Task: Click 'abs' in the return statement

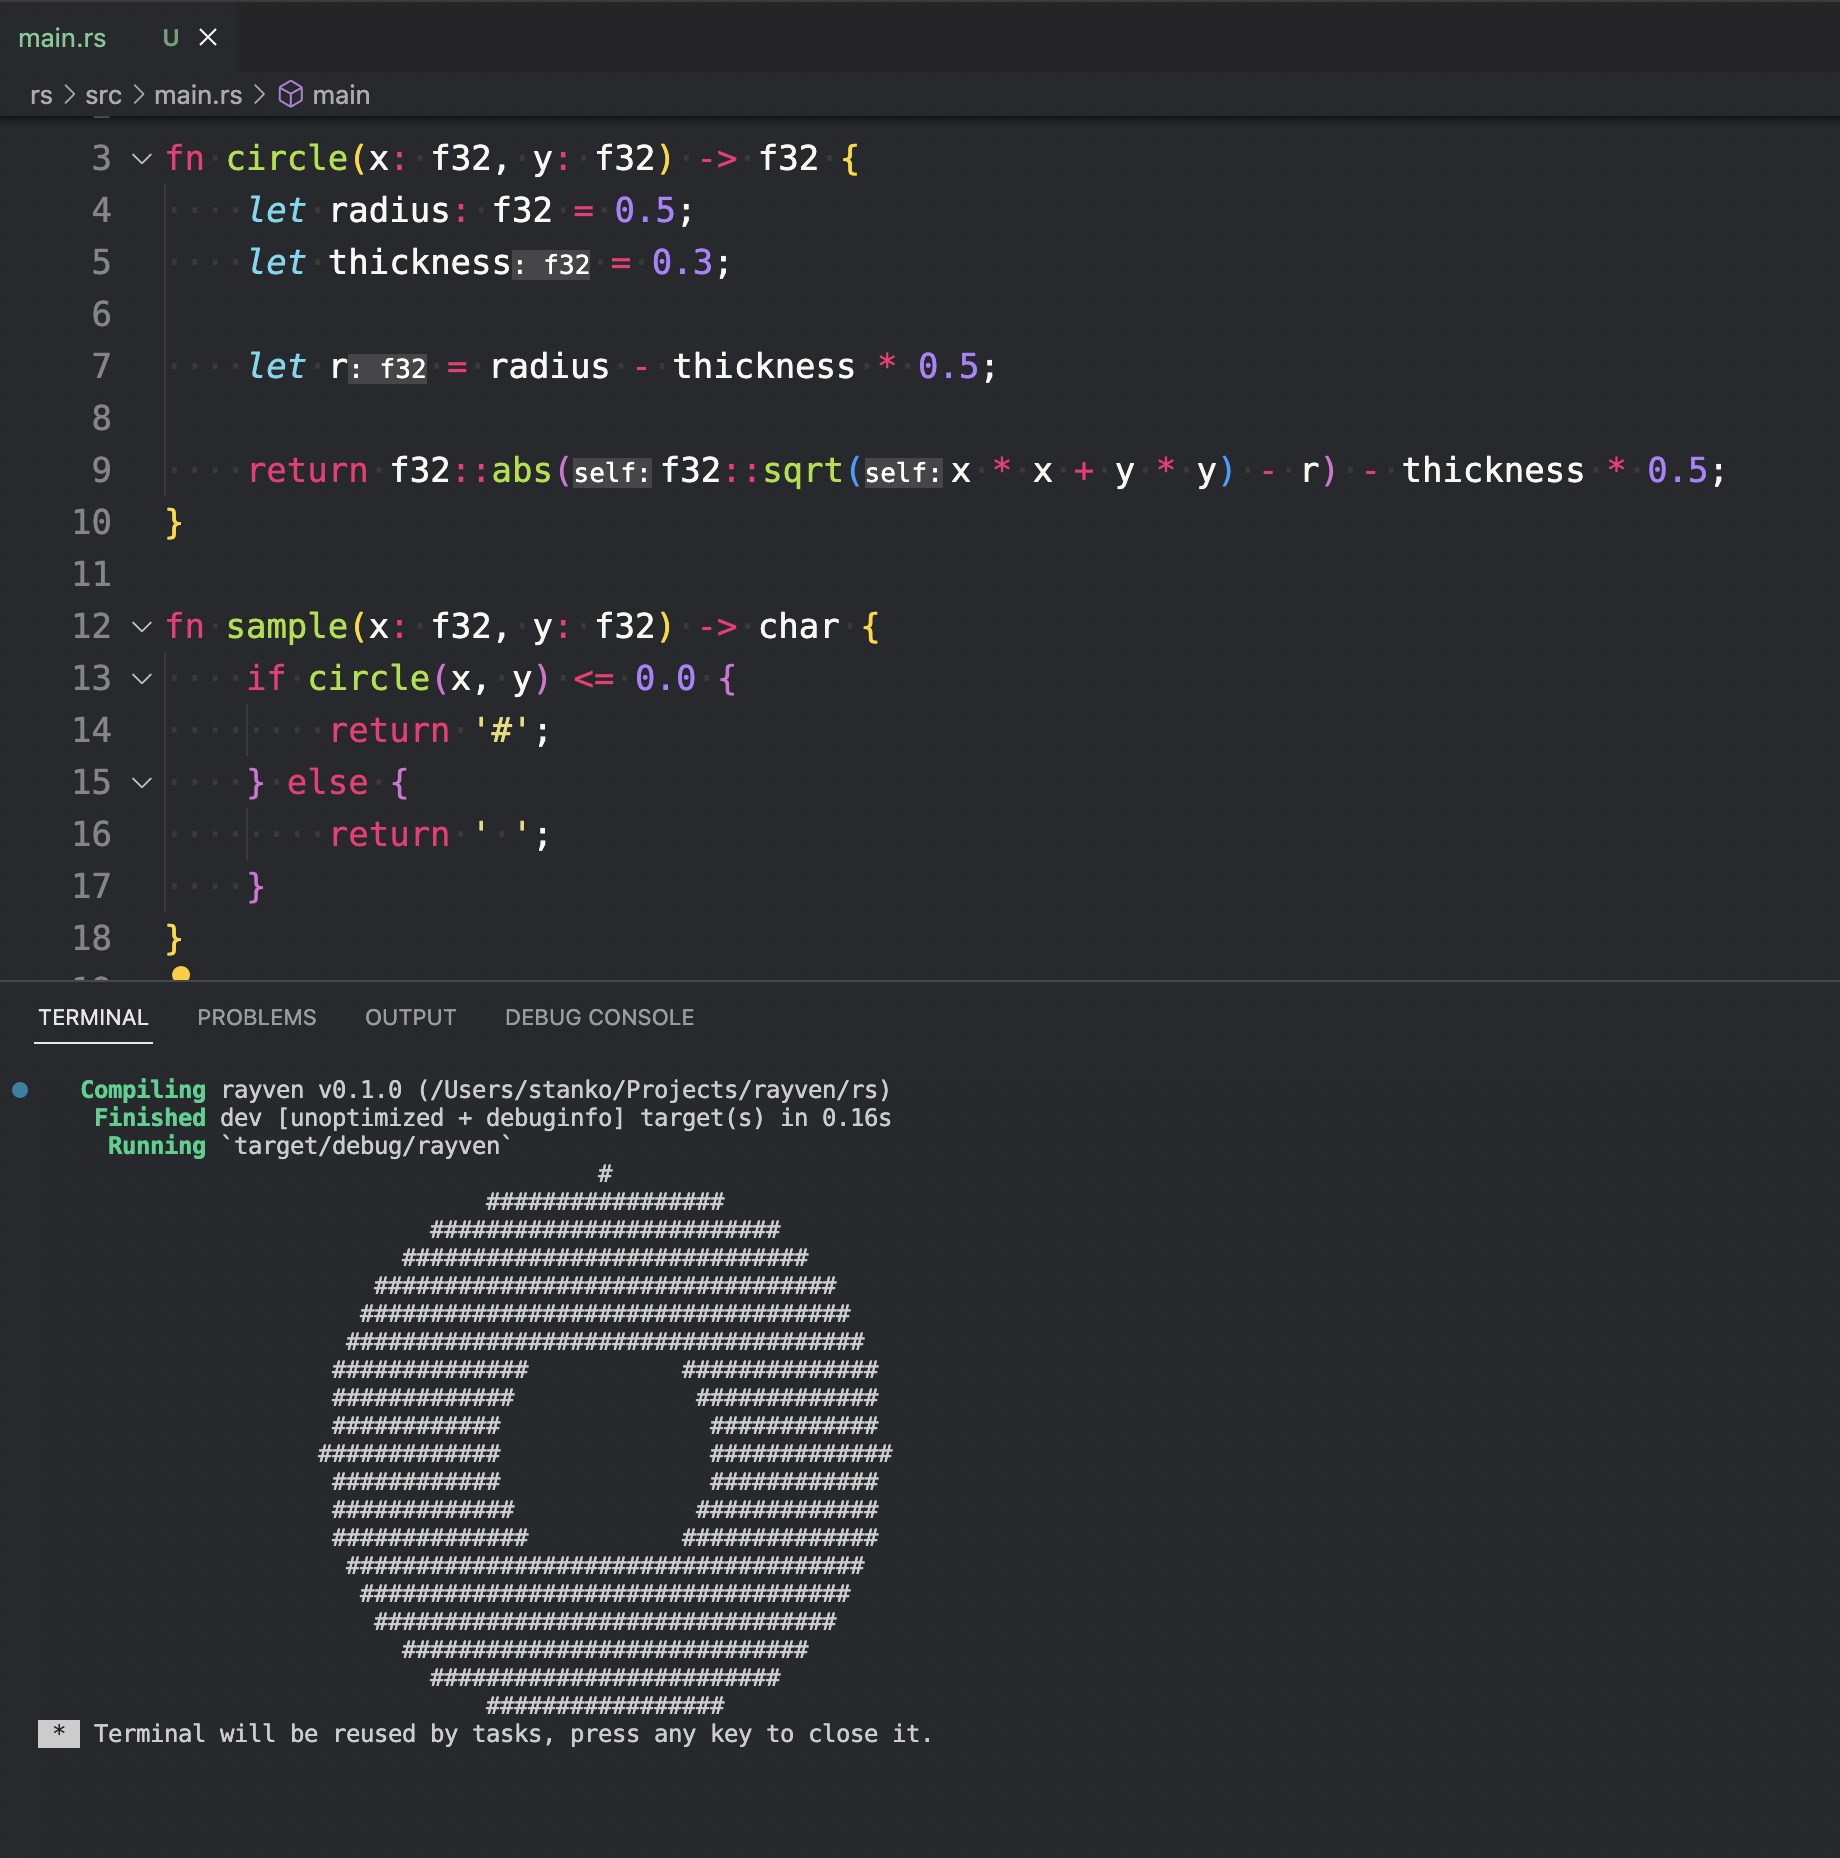Action: [x=521, y=470]
